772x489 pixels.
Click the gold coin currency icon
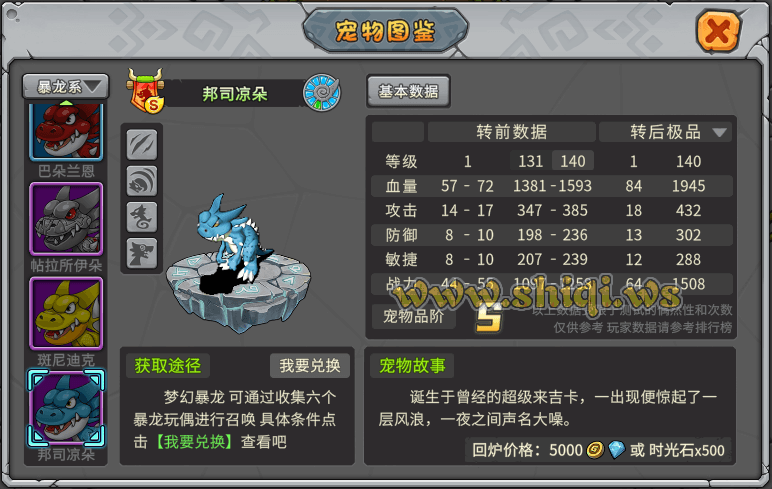click(x=596, y=449)
